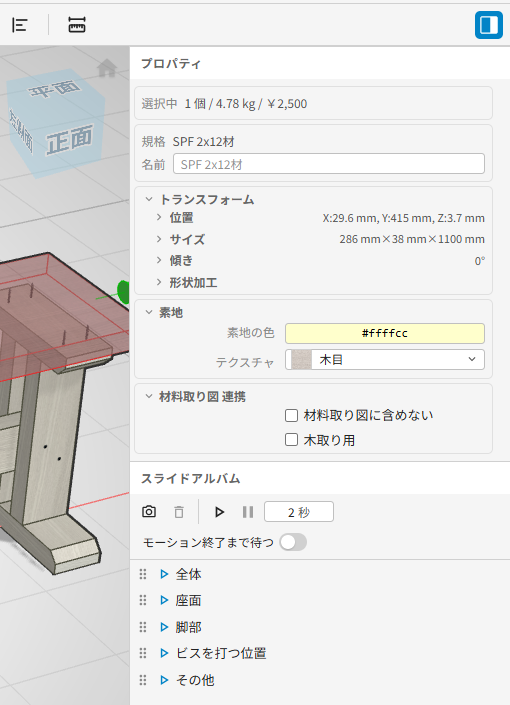Expand the 形状加工 row
The image size is (510, 705).
[159, 282]
